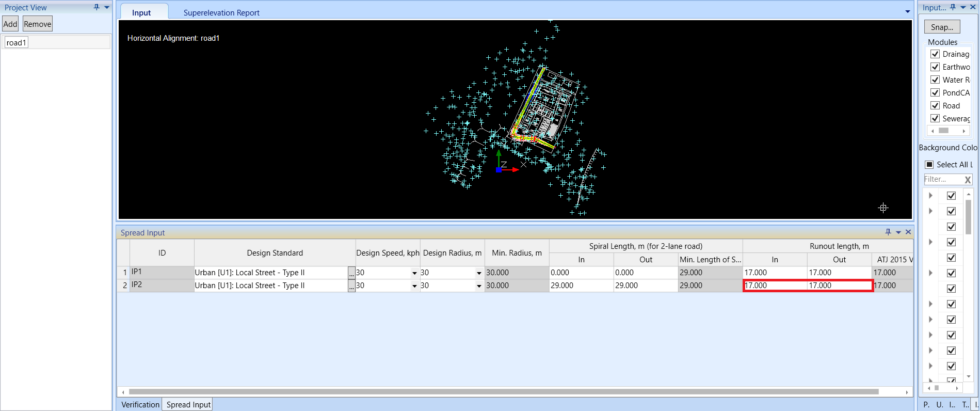Click the Add button in Project View

(x=10, y=24)
